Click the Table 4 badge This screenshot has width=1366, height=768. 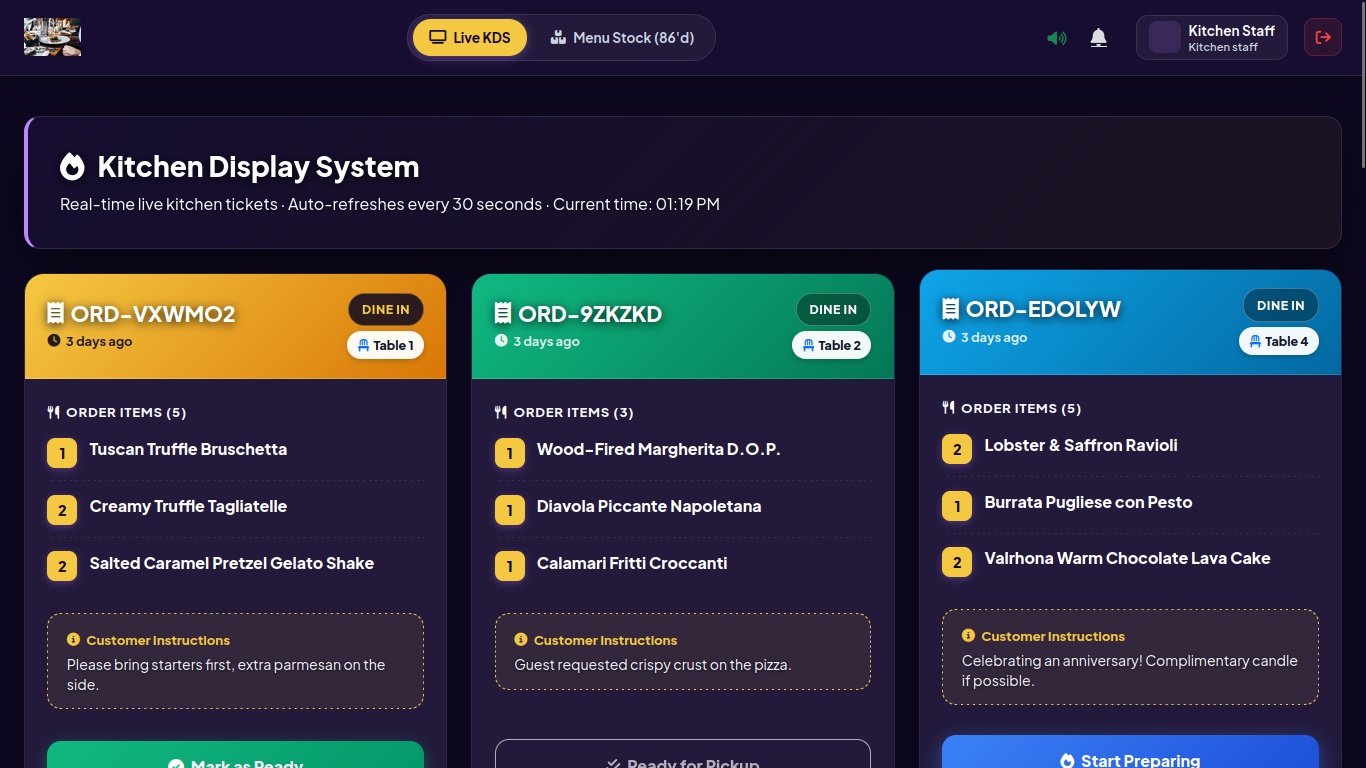tap(1279, 341)
